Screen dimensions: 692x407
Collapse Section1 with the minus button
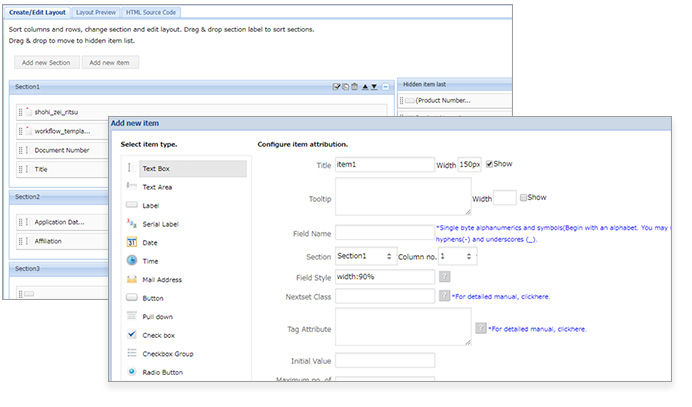click(386, 87)
